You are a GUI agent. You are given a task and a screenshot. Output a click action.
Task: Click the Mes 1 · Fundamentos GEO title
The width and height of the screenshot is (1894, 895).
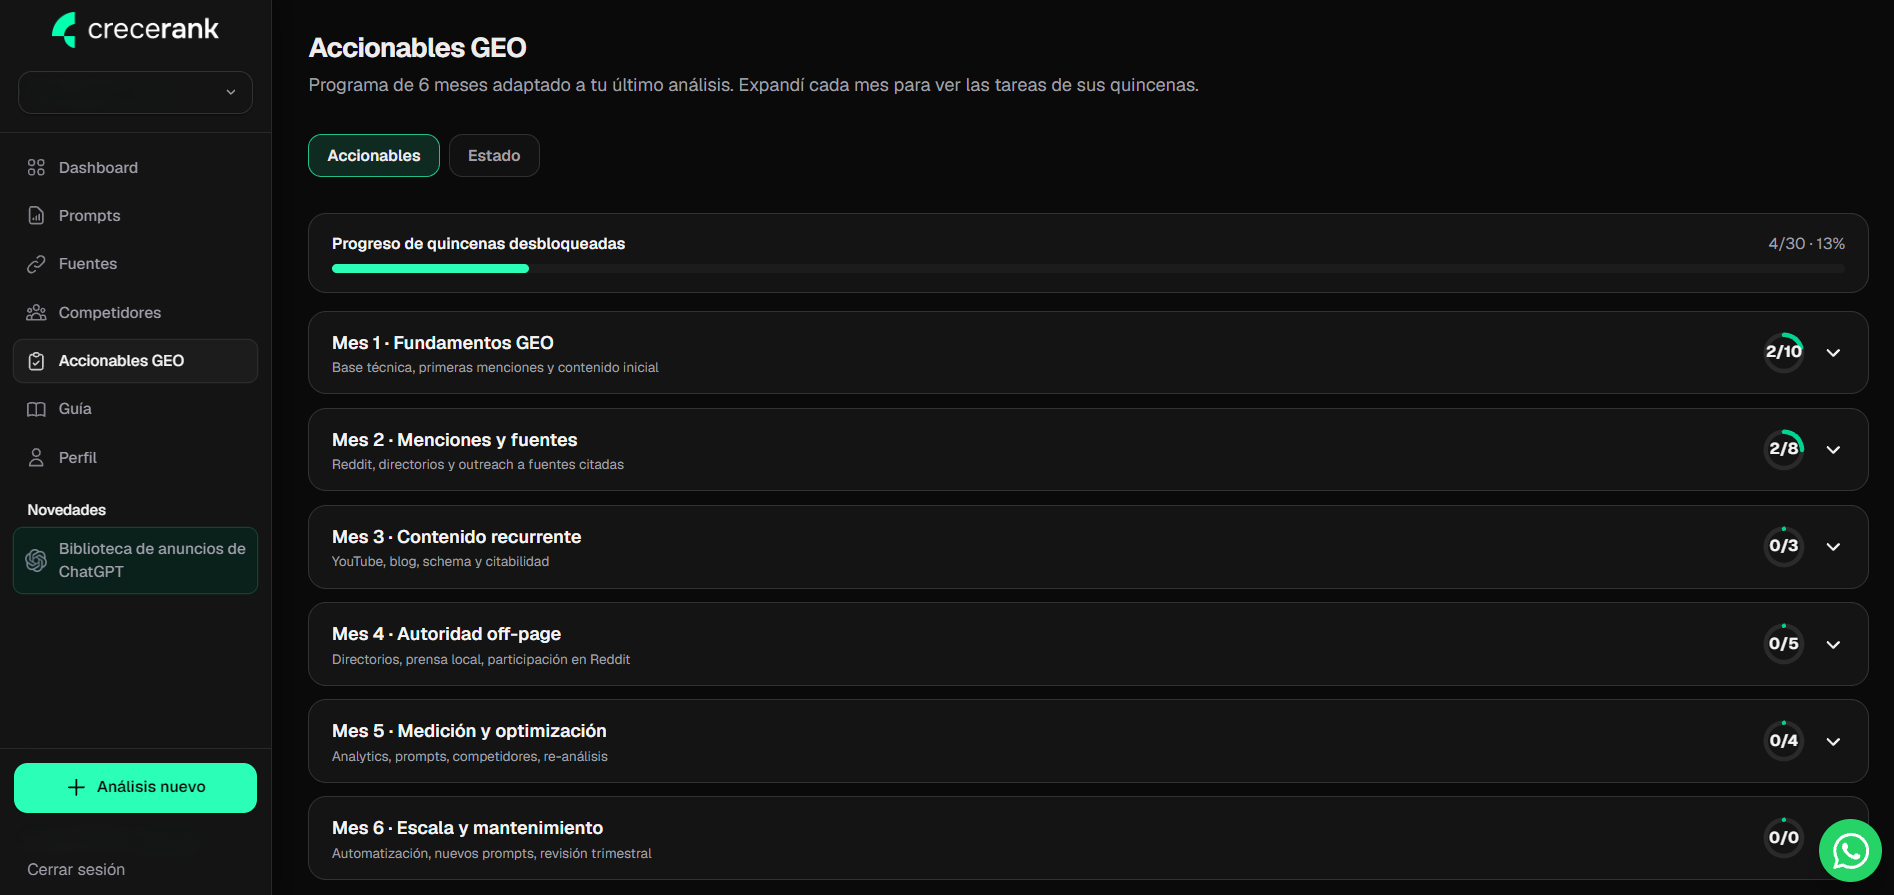coord(443,343)
